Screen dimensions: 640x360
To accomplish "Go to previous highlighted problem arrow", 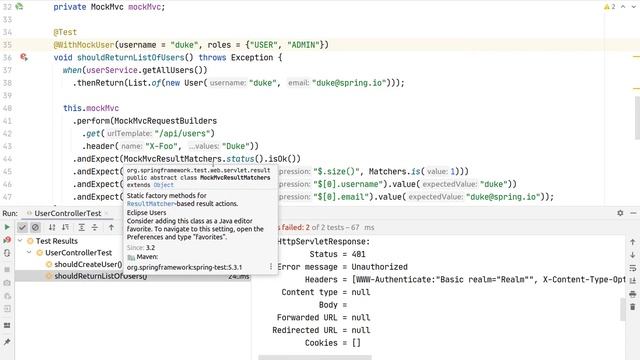I will click(623, 7).
